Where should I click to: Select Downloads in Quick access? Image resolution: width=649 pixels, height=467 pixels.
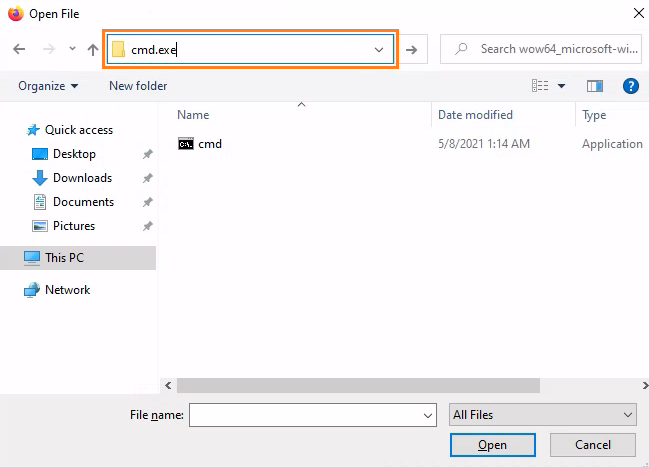[x=82, y=178]
